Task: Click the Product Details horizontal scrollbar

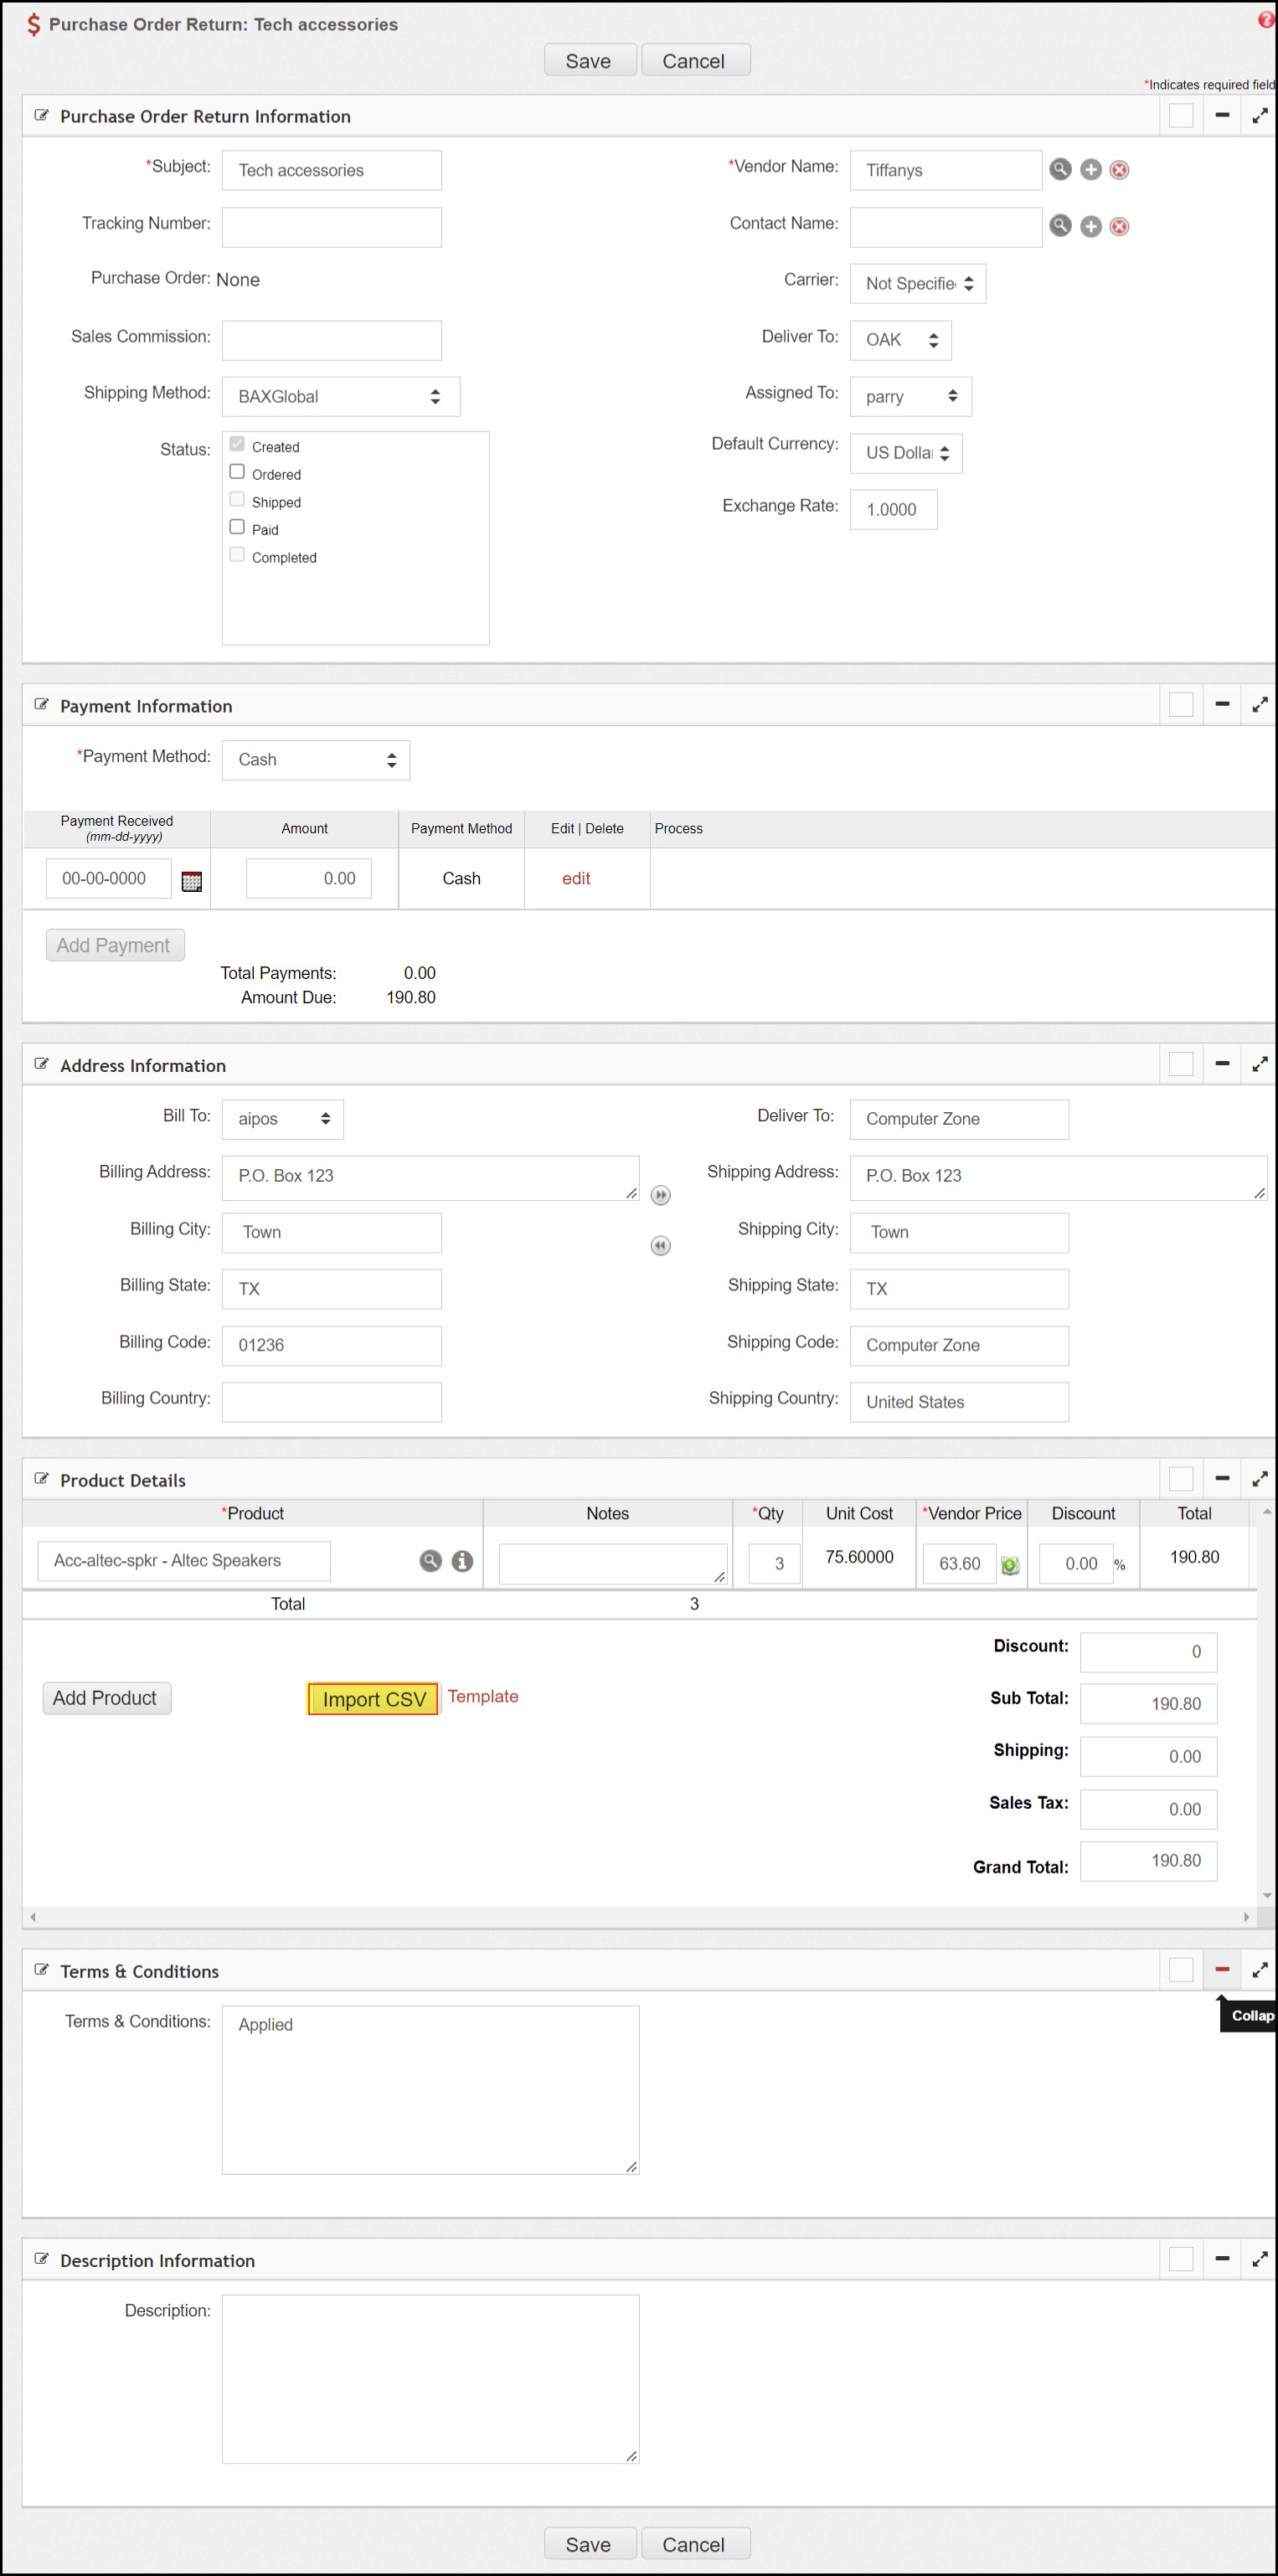Action: [x=640, y=1917]
